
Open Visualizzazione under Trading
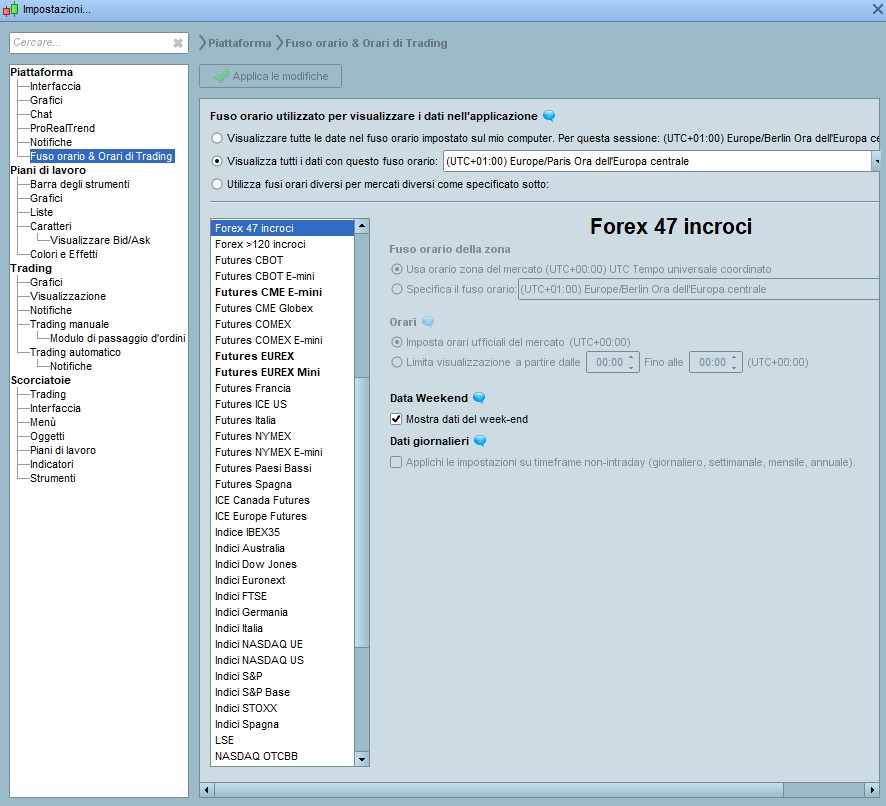coord(68,296)
